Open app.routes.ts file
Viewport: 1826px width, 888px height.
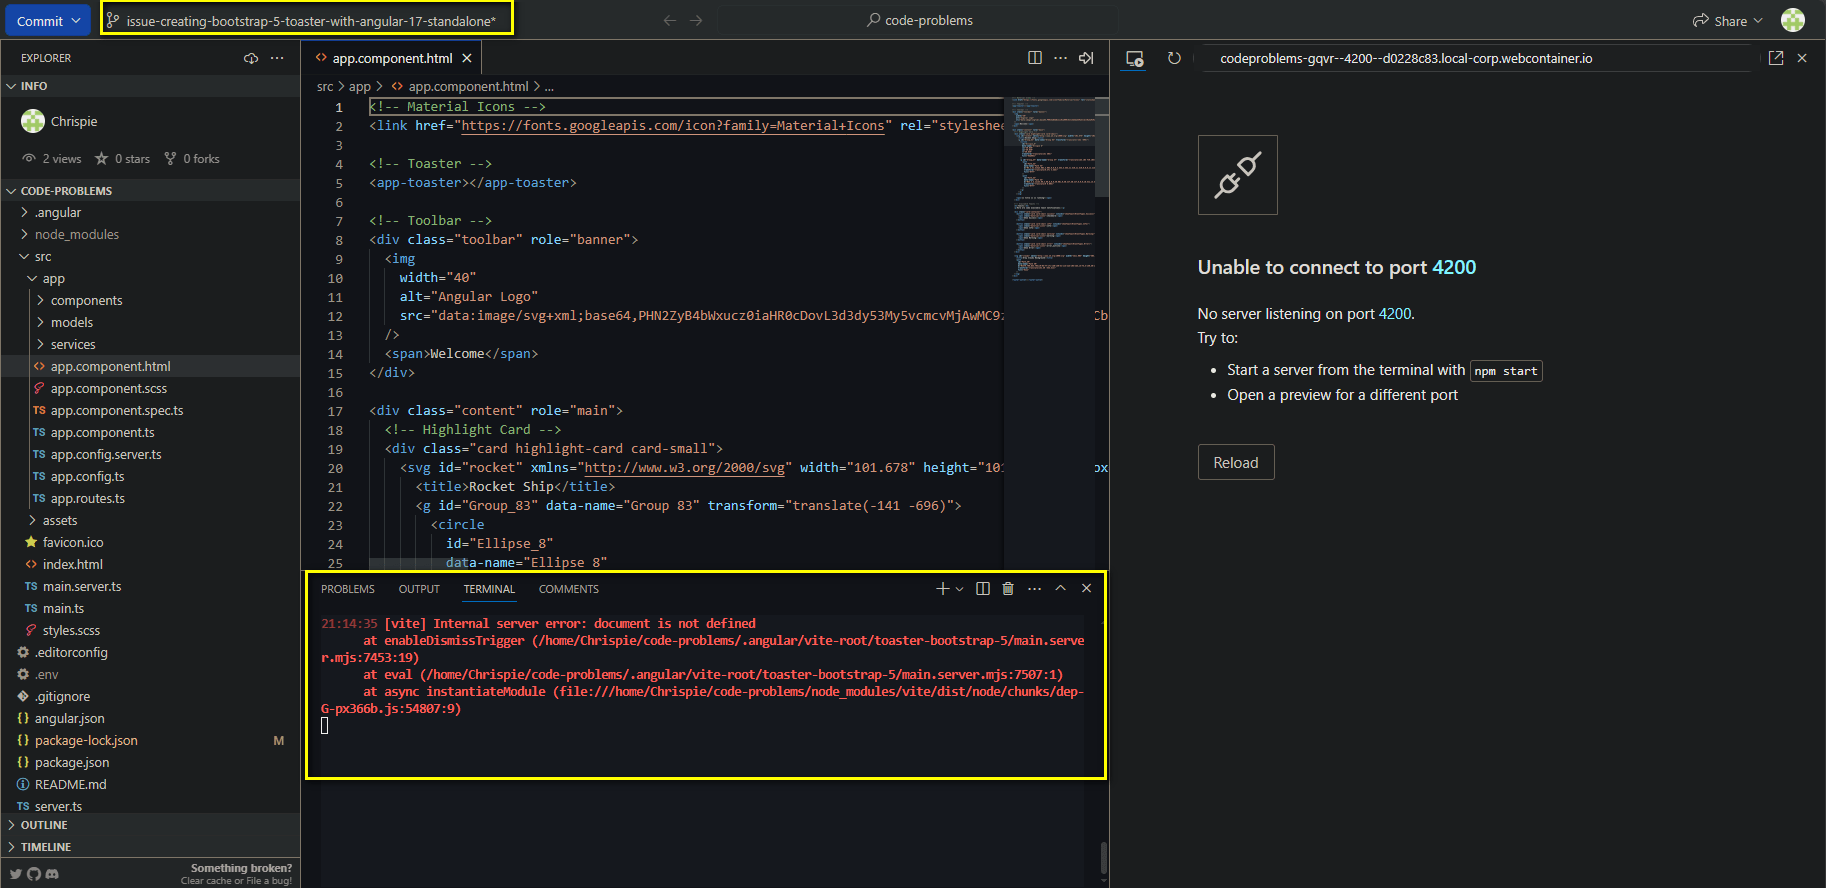(150, 498)
